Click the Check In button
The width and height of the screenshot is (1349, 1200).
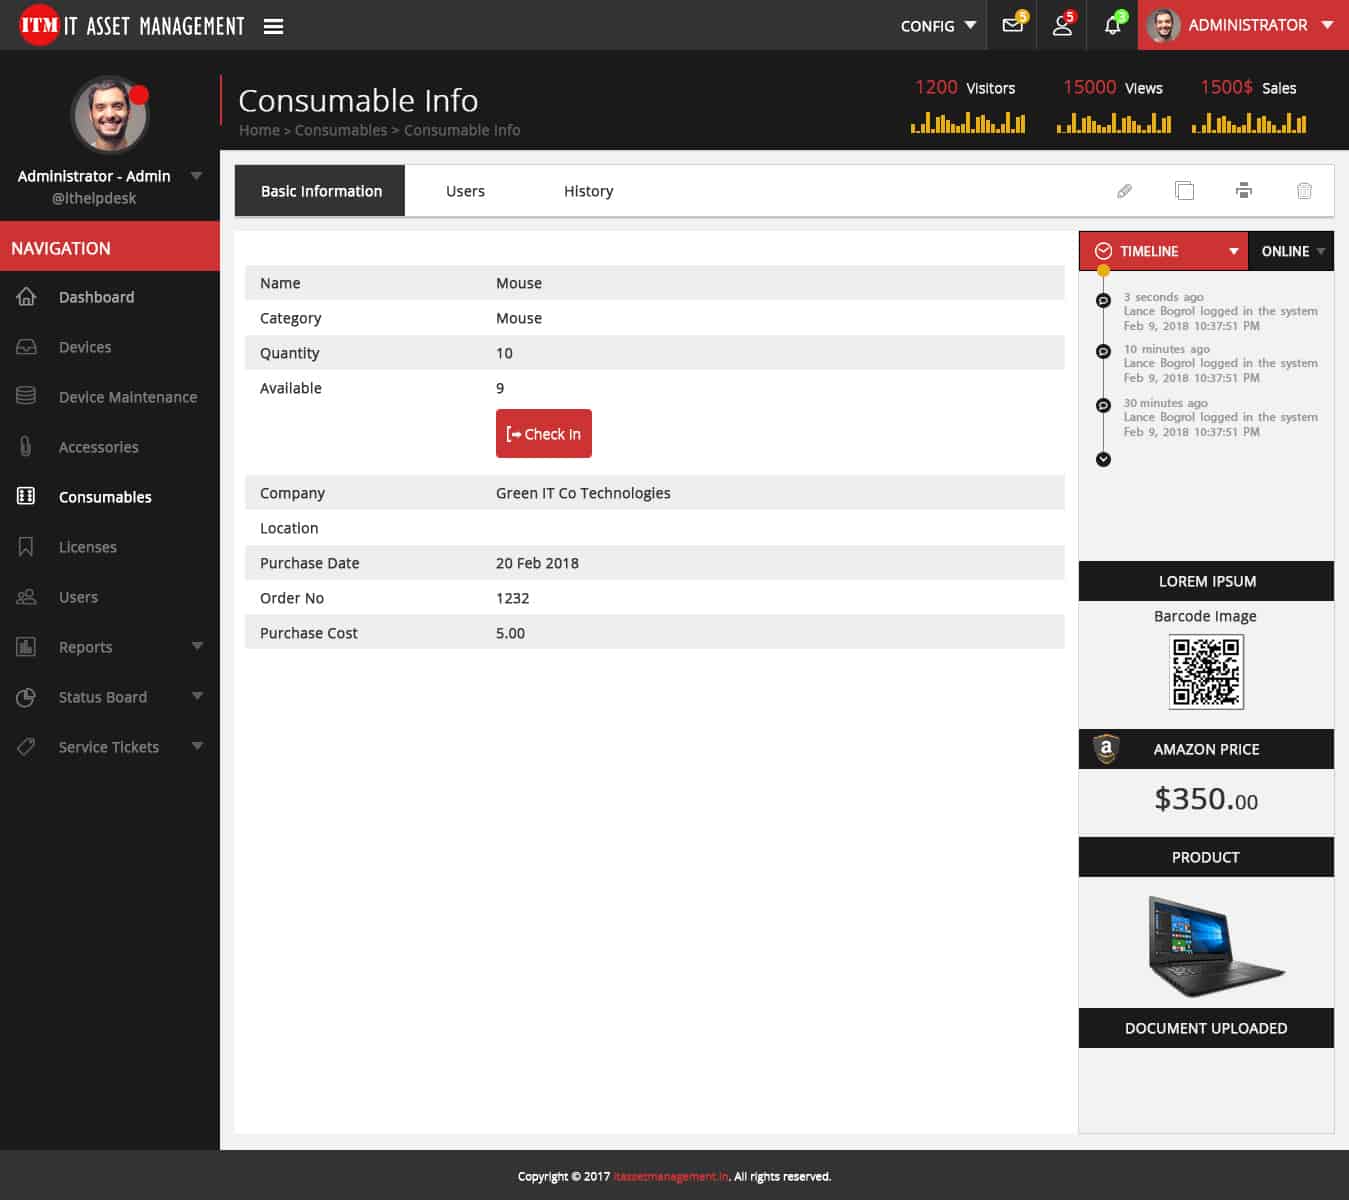tap(543, 433)
